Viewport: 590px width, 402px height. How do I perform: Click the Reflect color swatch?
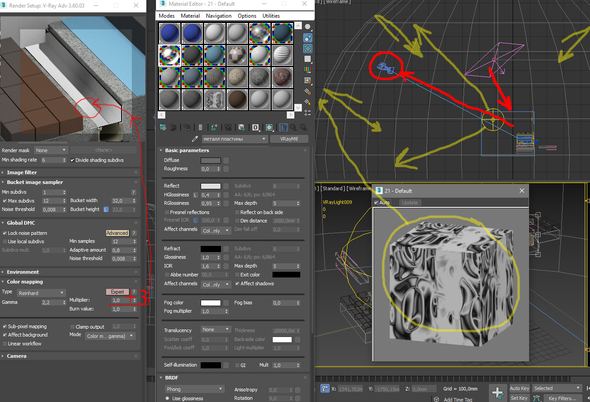click(x=211, y=186)
